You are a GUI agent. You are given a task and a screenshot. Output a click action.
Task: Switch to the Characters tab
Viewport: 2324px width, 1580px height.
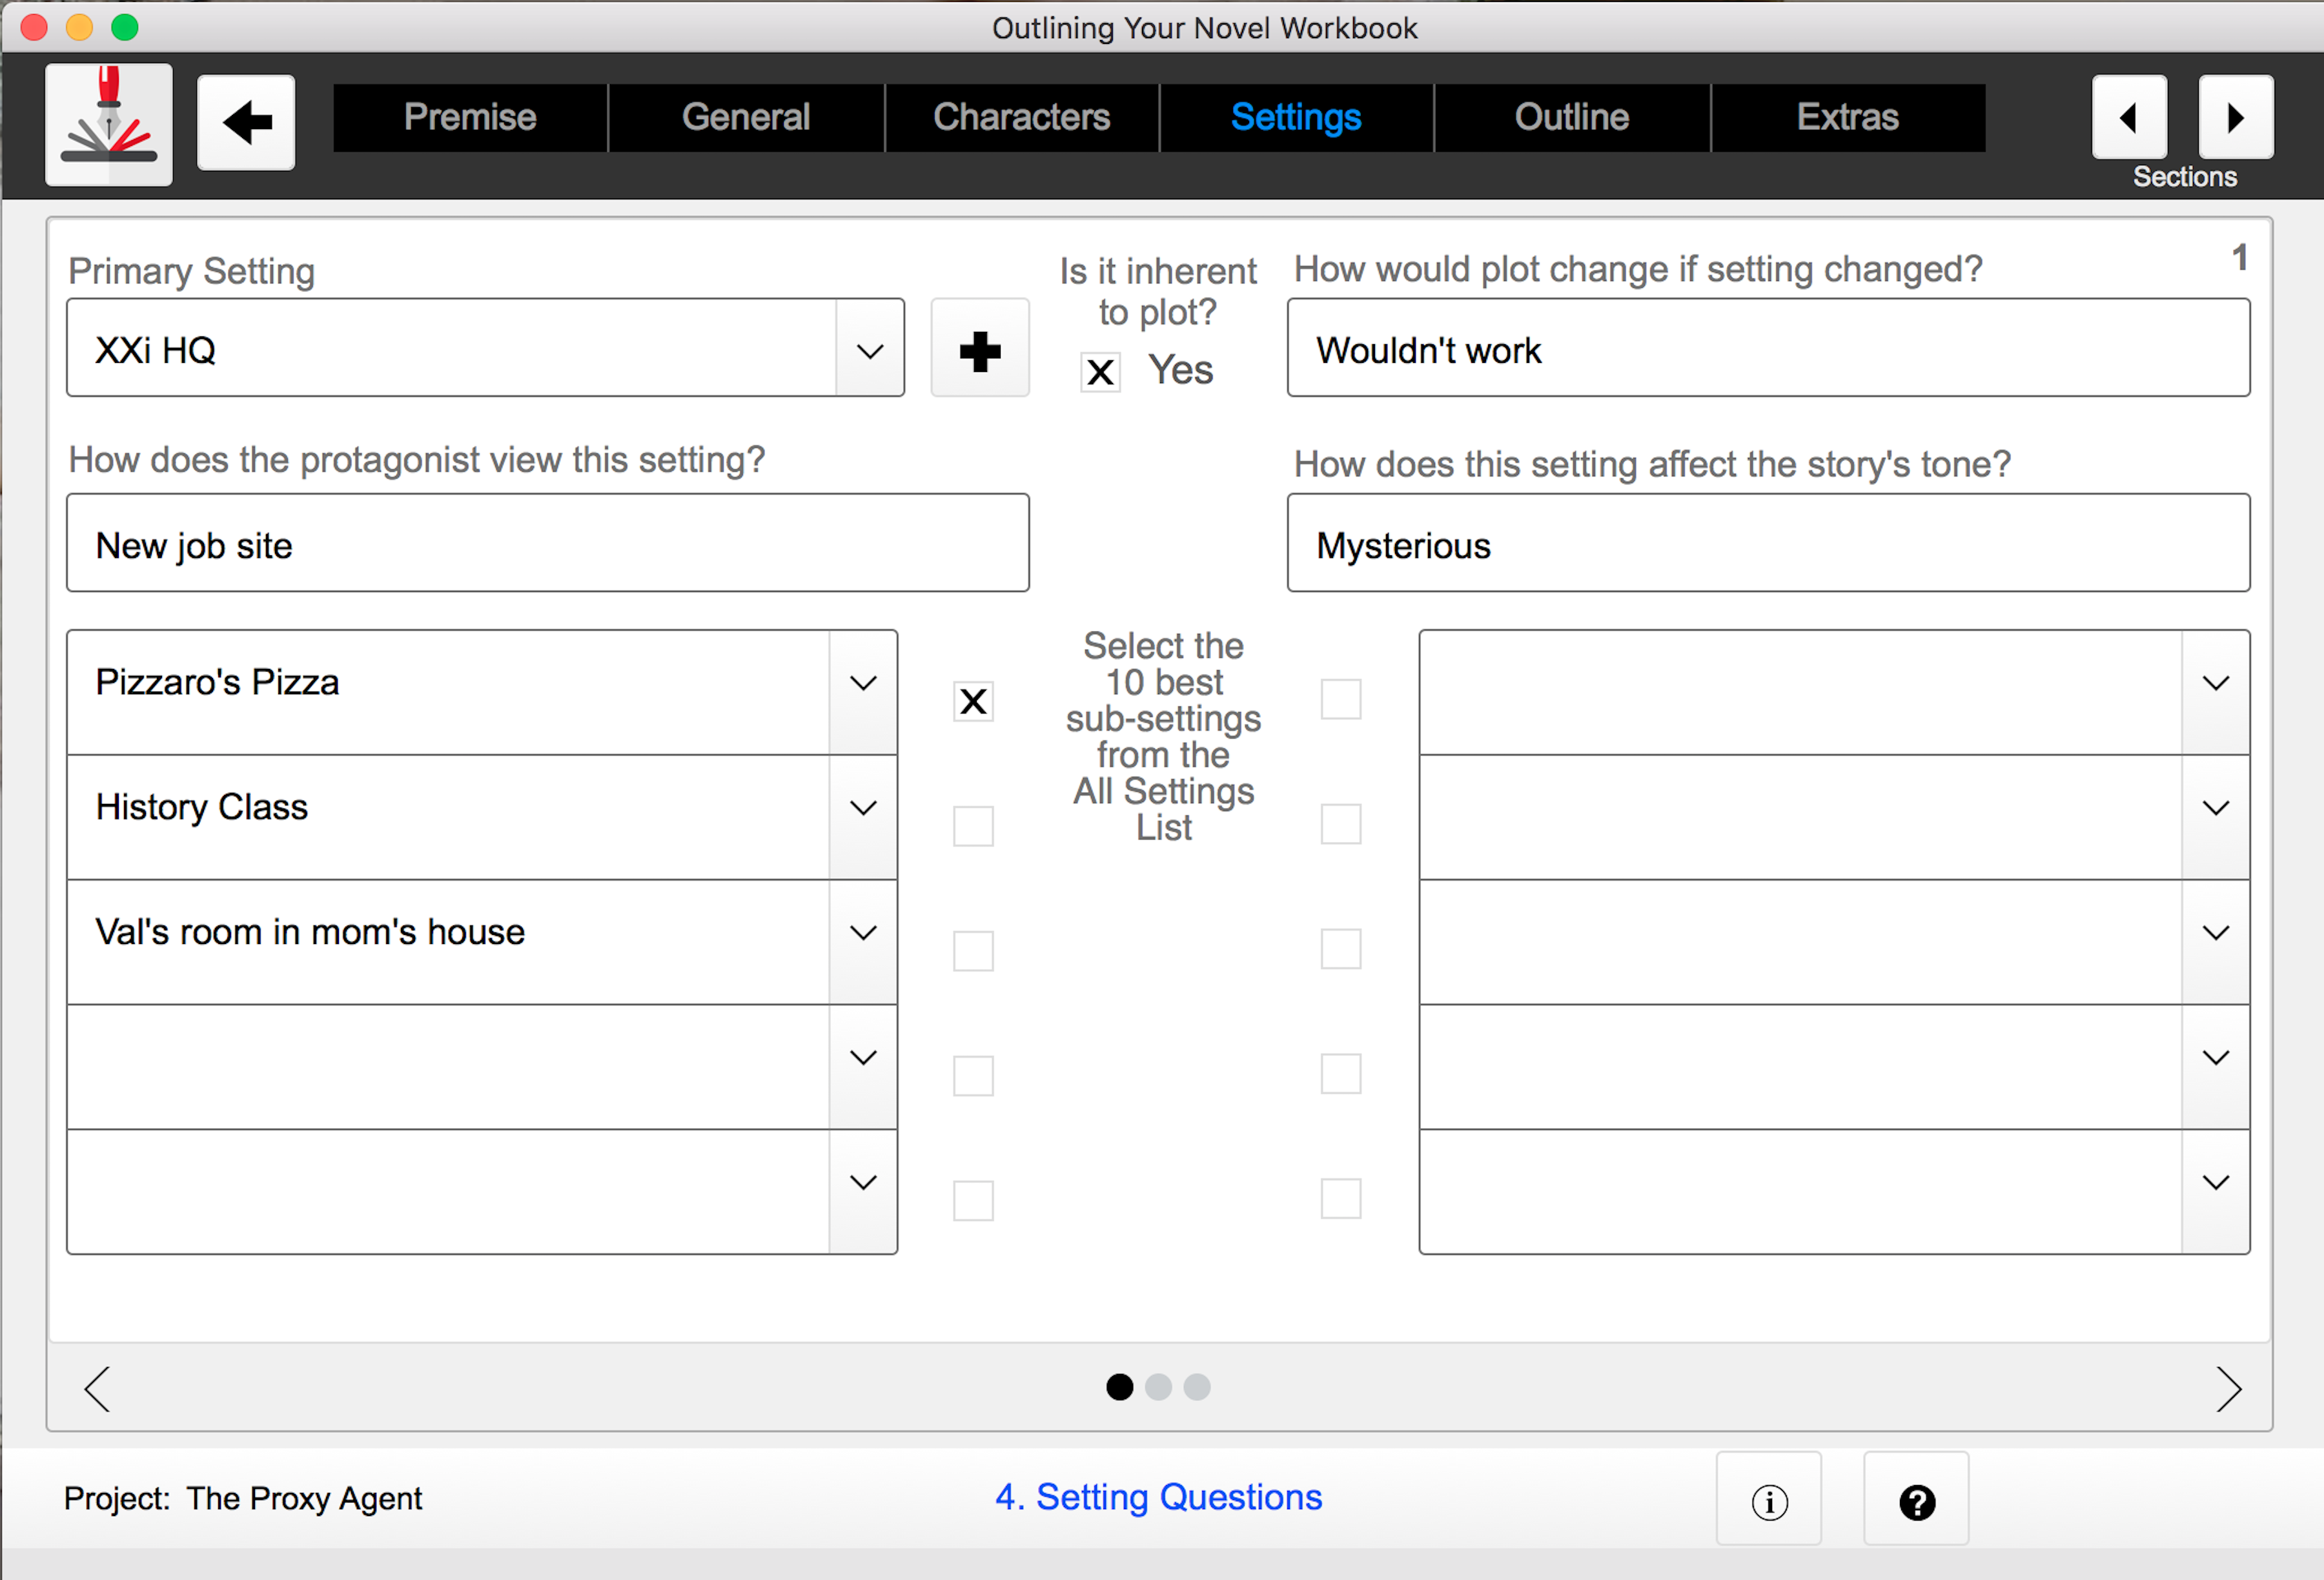pyautogui.click(x=1021, y=118)
